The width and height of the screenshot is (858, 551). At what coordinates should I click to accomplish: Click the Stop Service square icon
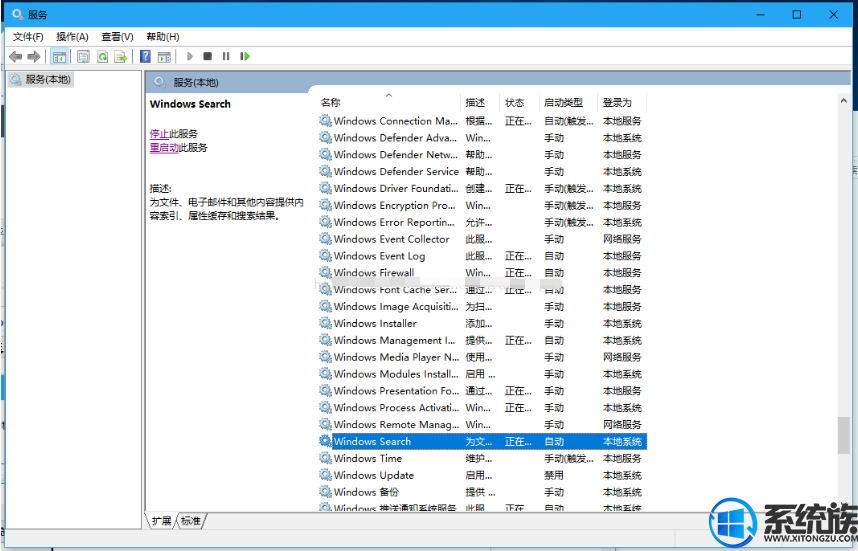pyautogui.click(x=207, y=56)
